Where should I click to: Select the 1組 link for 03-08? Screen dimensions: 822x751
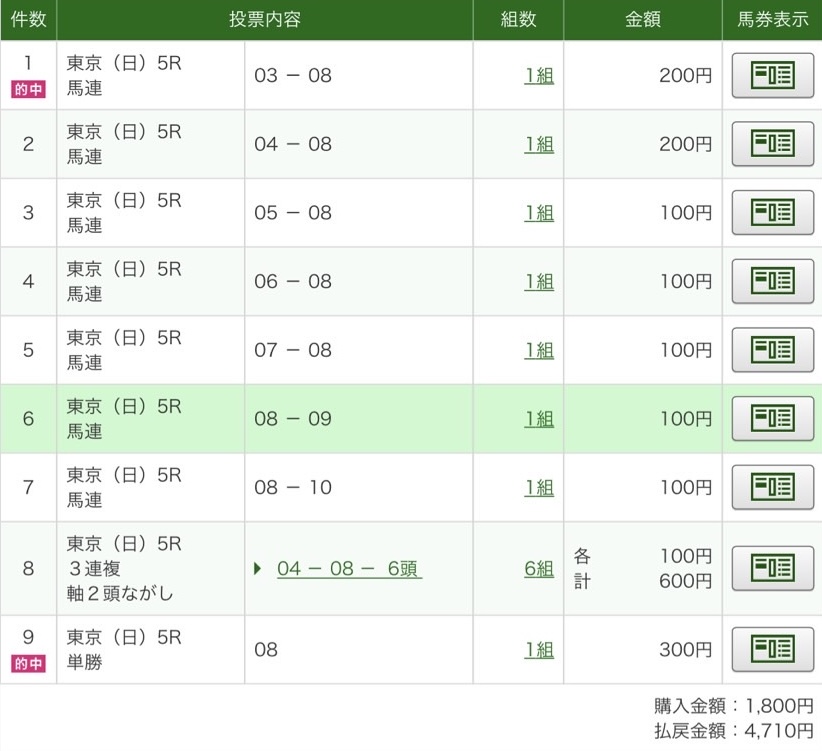pyautogui.click(x=539, y=76)
